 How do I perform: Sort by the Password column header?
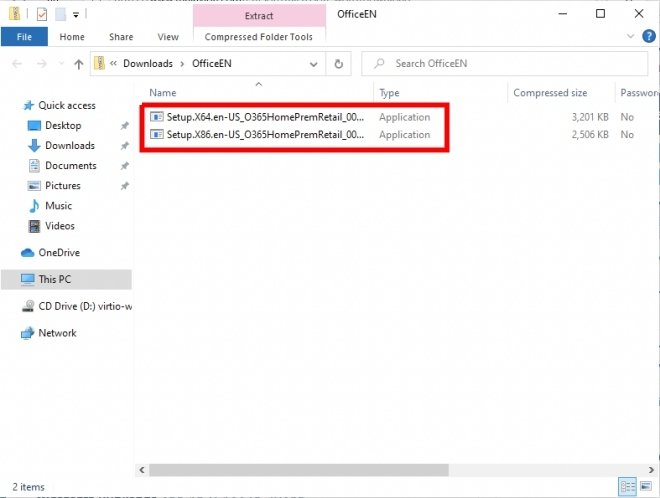[x=639, y=93]
